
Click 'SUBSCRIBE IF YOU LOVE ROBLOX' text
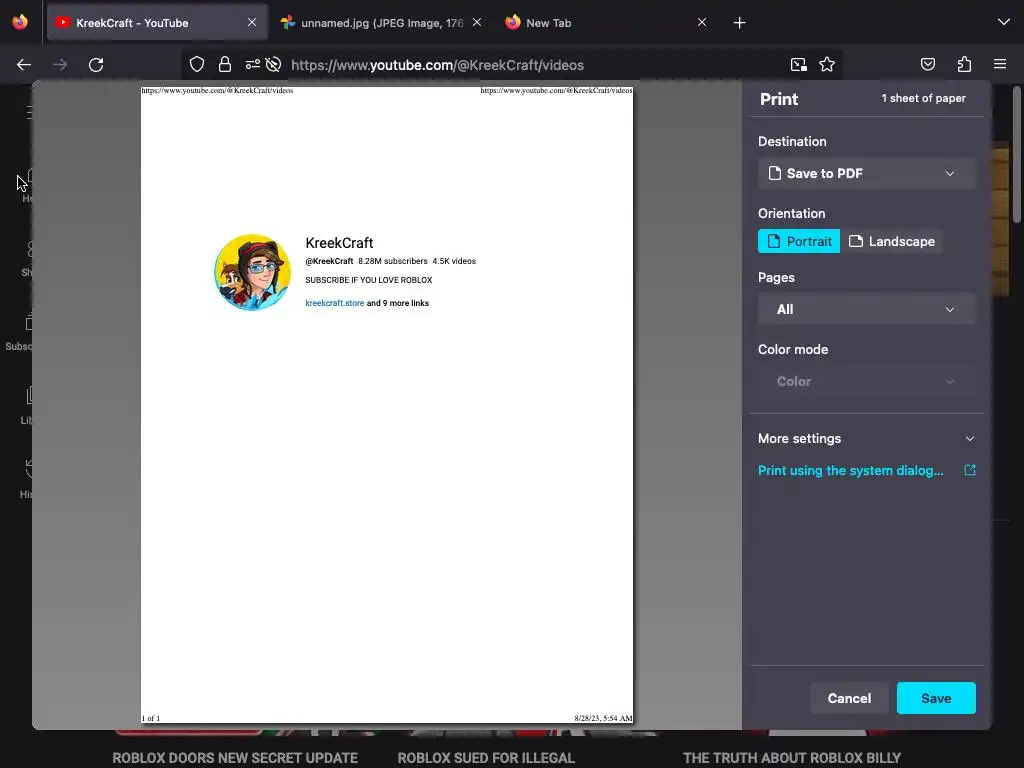(x=368, y=280)
